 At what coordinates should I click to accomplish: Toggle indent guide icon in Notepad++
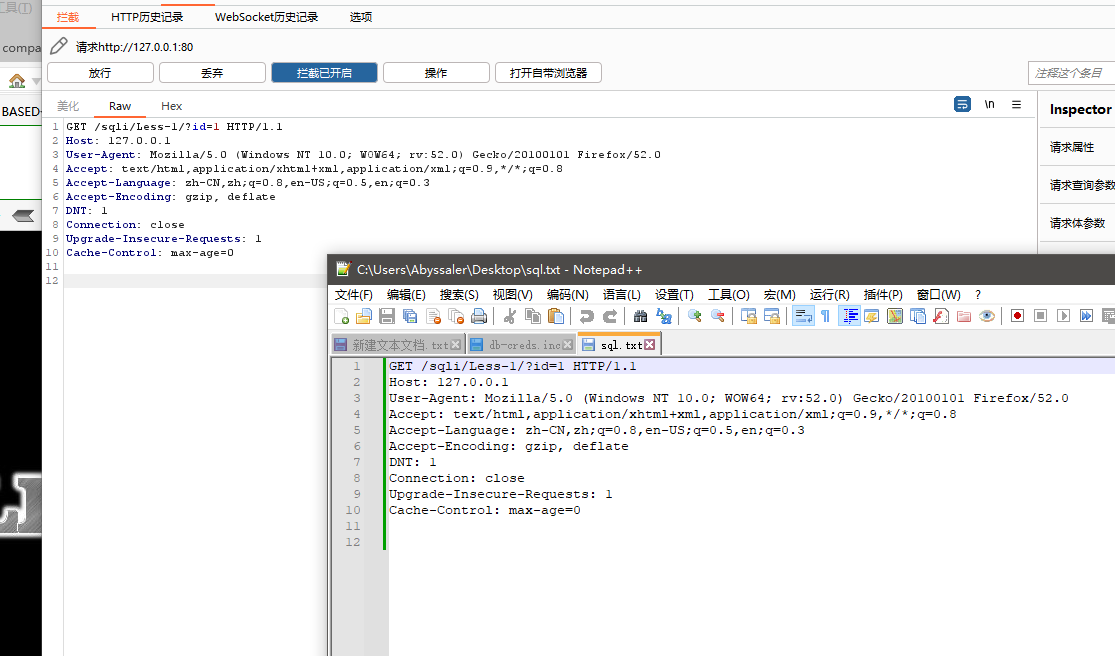(x=849, y=316)
